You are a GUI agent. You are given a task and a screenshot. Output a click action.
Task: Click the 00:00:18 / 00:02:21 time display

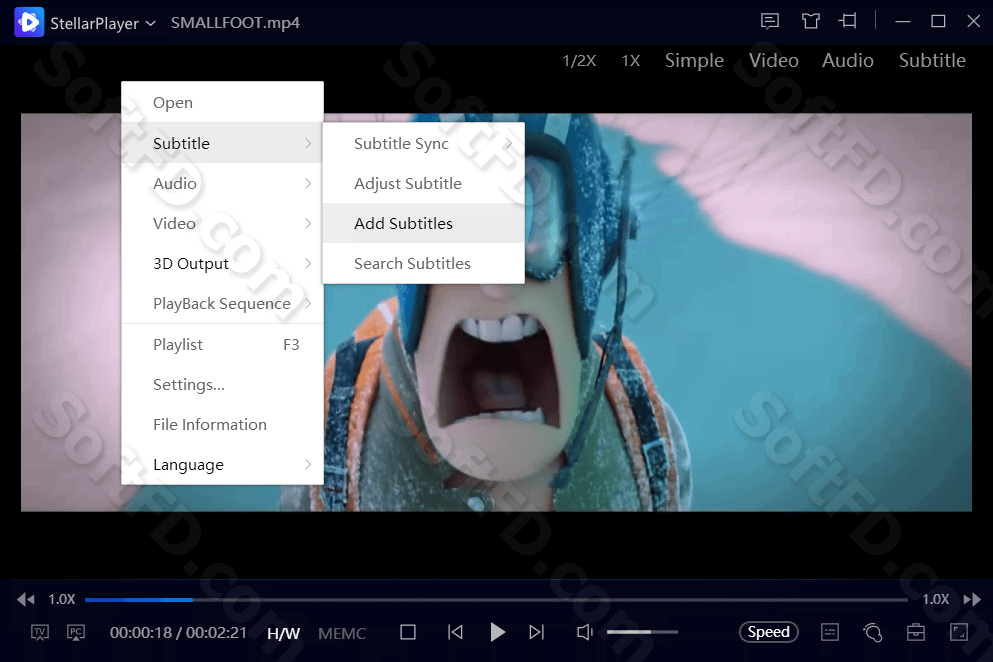[178, 632]
